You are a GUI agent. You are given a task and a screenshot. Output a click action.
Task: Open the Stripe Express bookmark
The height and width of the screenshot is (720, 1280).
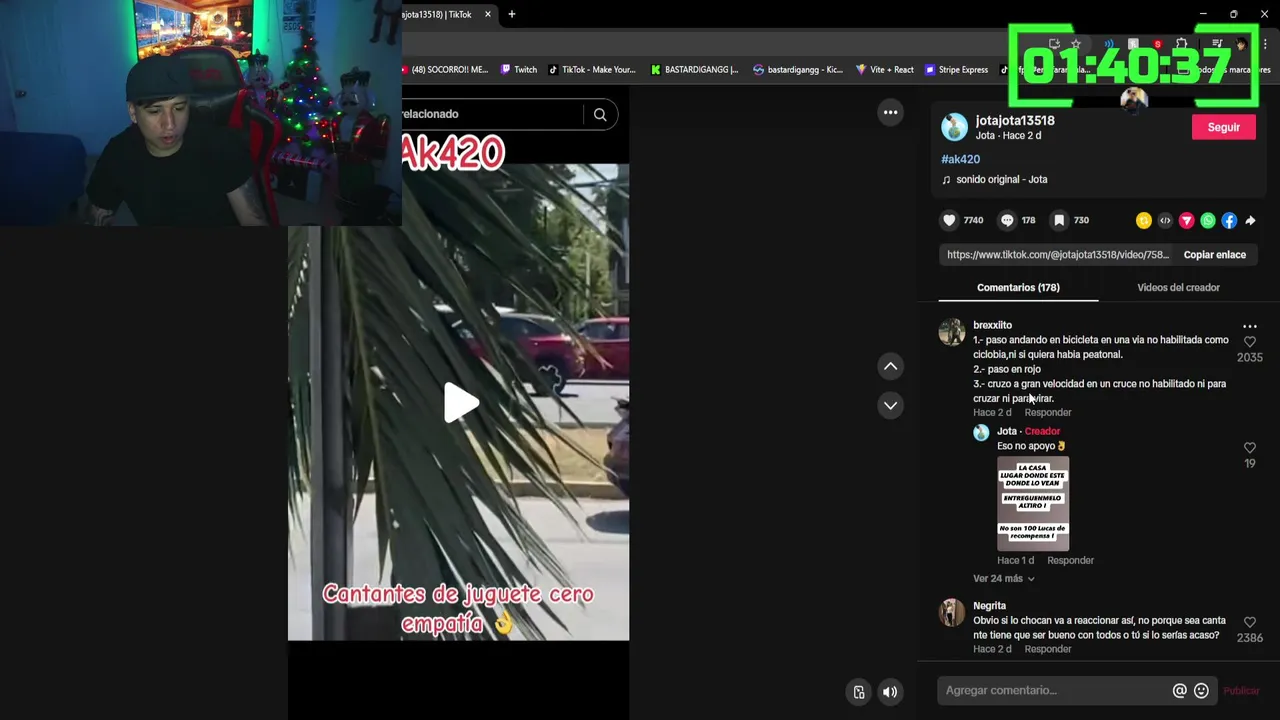(x=956, y=70)
